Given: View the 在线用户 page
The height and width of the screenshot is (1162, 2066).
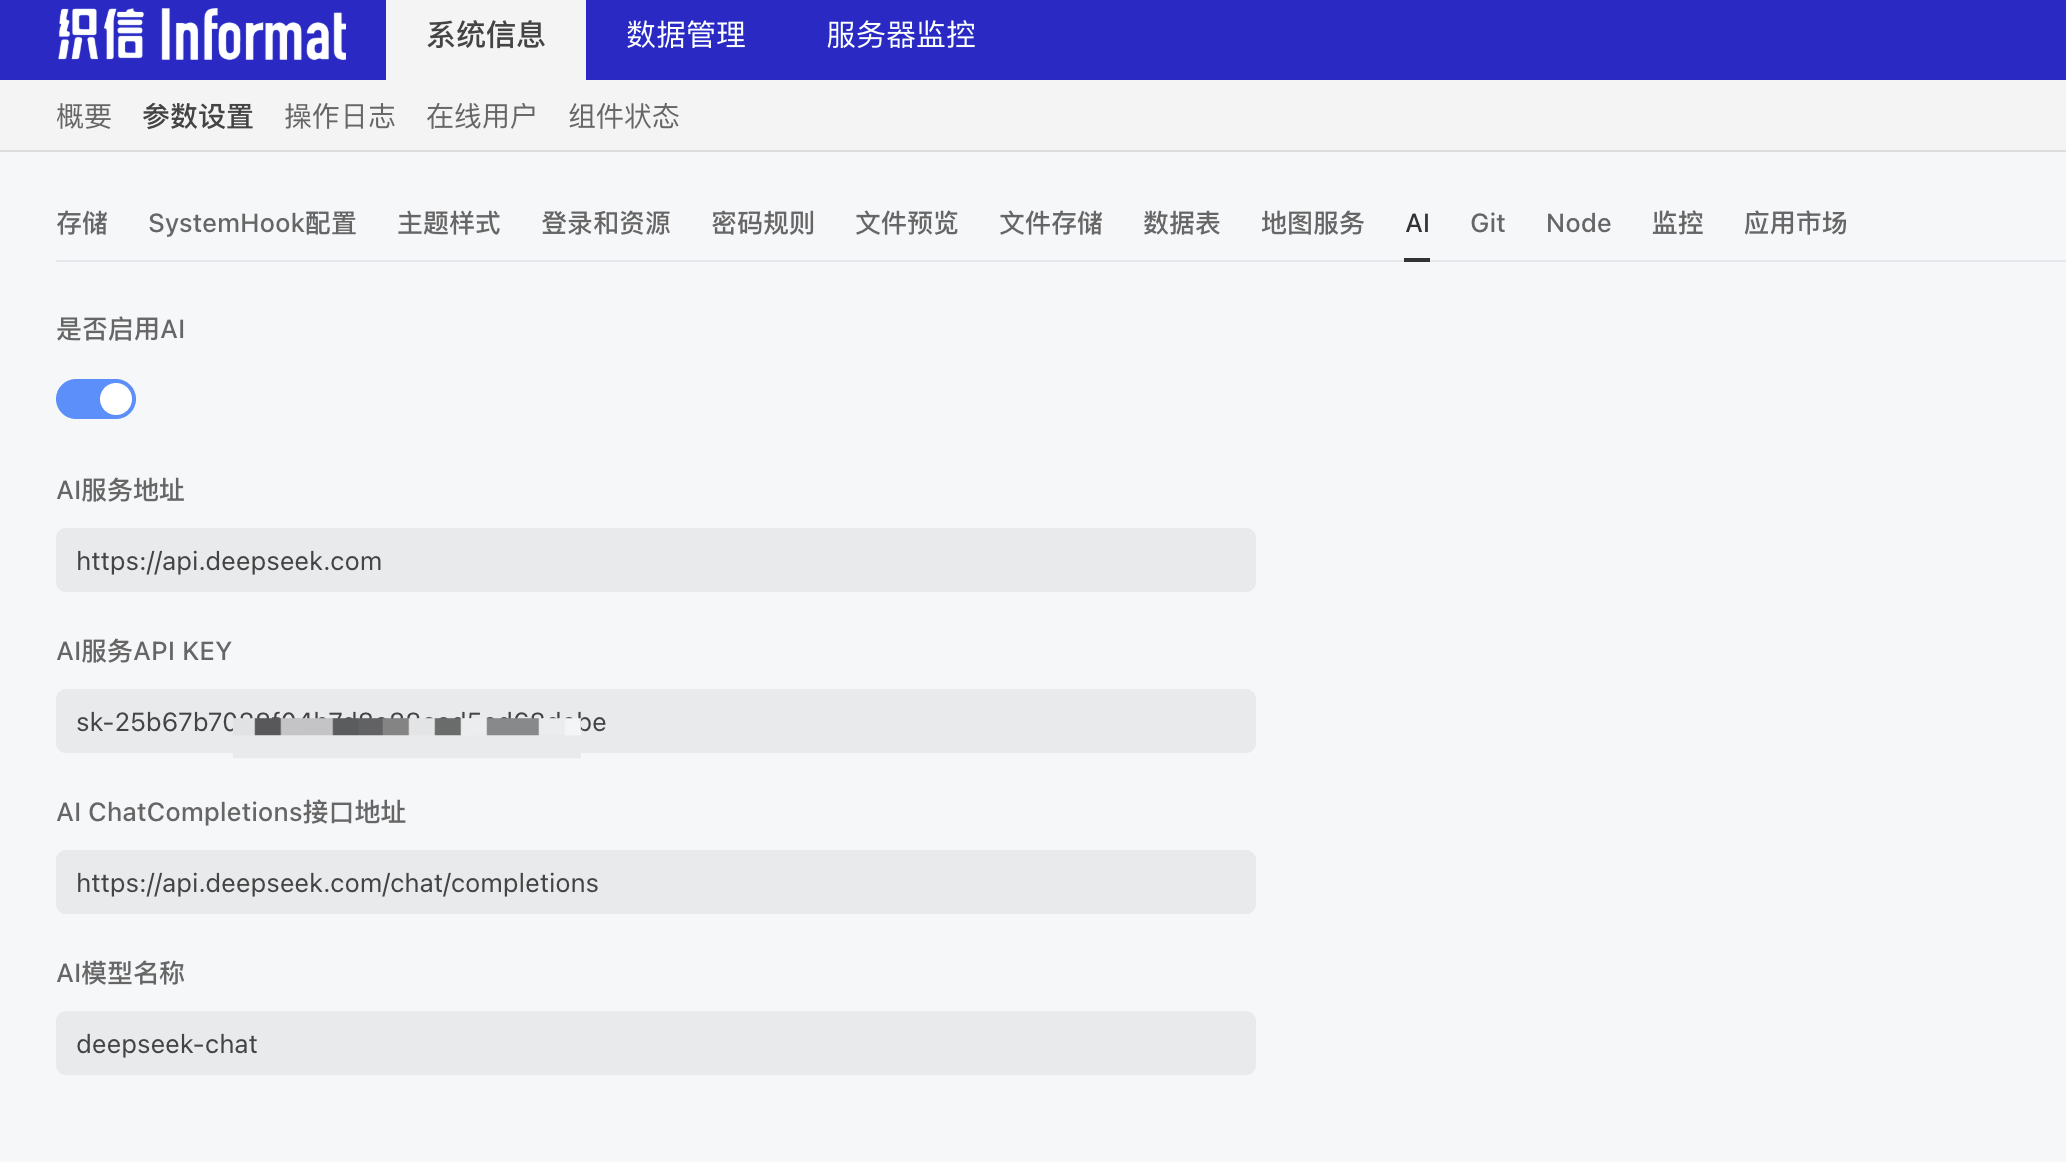Looking at the screenshot, I should point(480,115).
